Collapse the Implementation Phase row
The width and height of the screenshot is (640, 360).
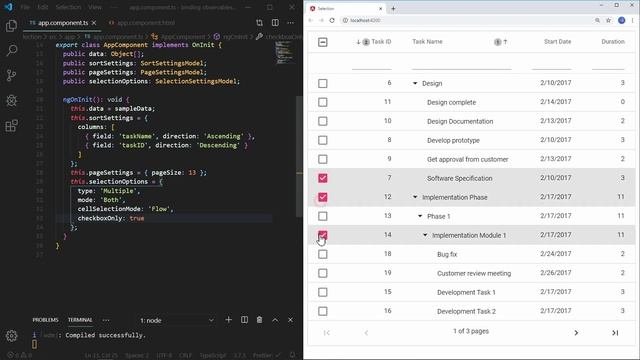point(415,197)
